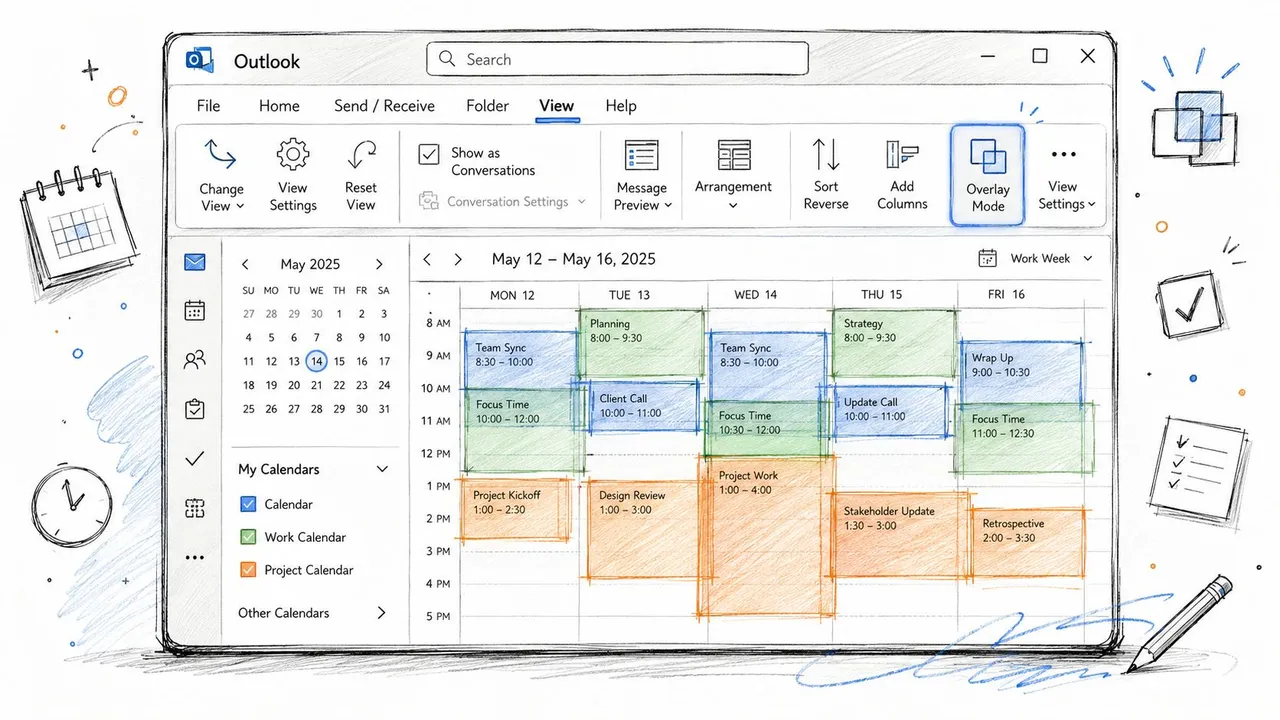This screenshot has height=720, width=1280.
Task: Open Project Work event on Wednesday
Action: (769, 536)
